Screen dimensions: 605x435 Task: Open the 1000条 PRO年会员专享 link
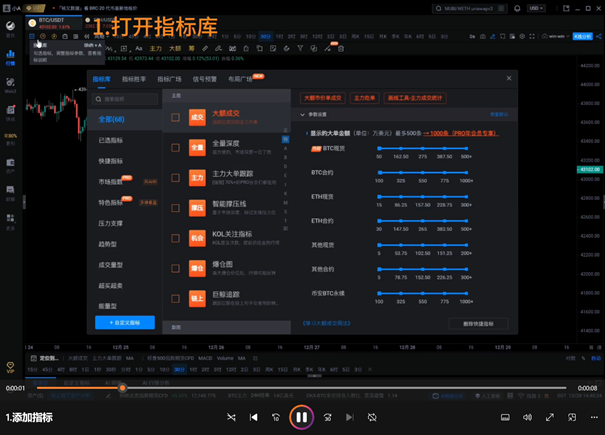[x=461, y=133]
